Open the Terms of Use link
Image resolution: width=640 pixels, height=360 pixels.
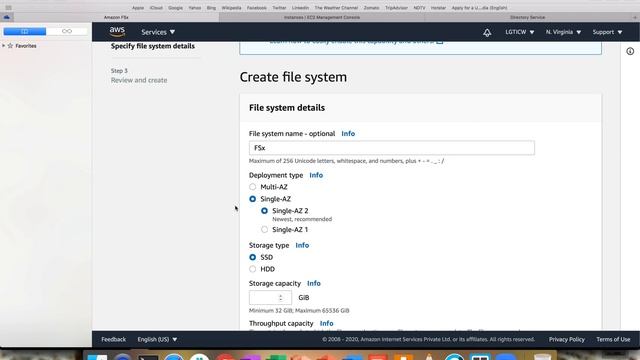(613, 339)
